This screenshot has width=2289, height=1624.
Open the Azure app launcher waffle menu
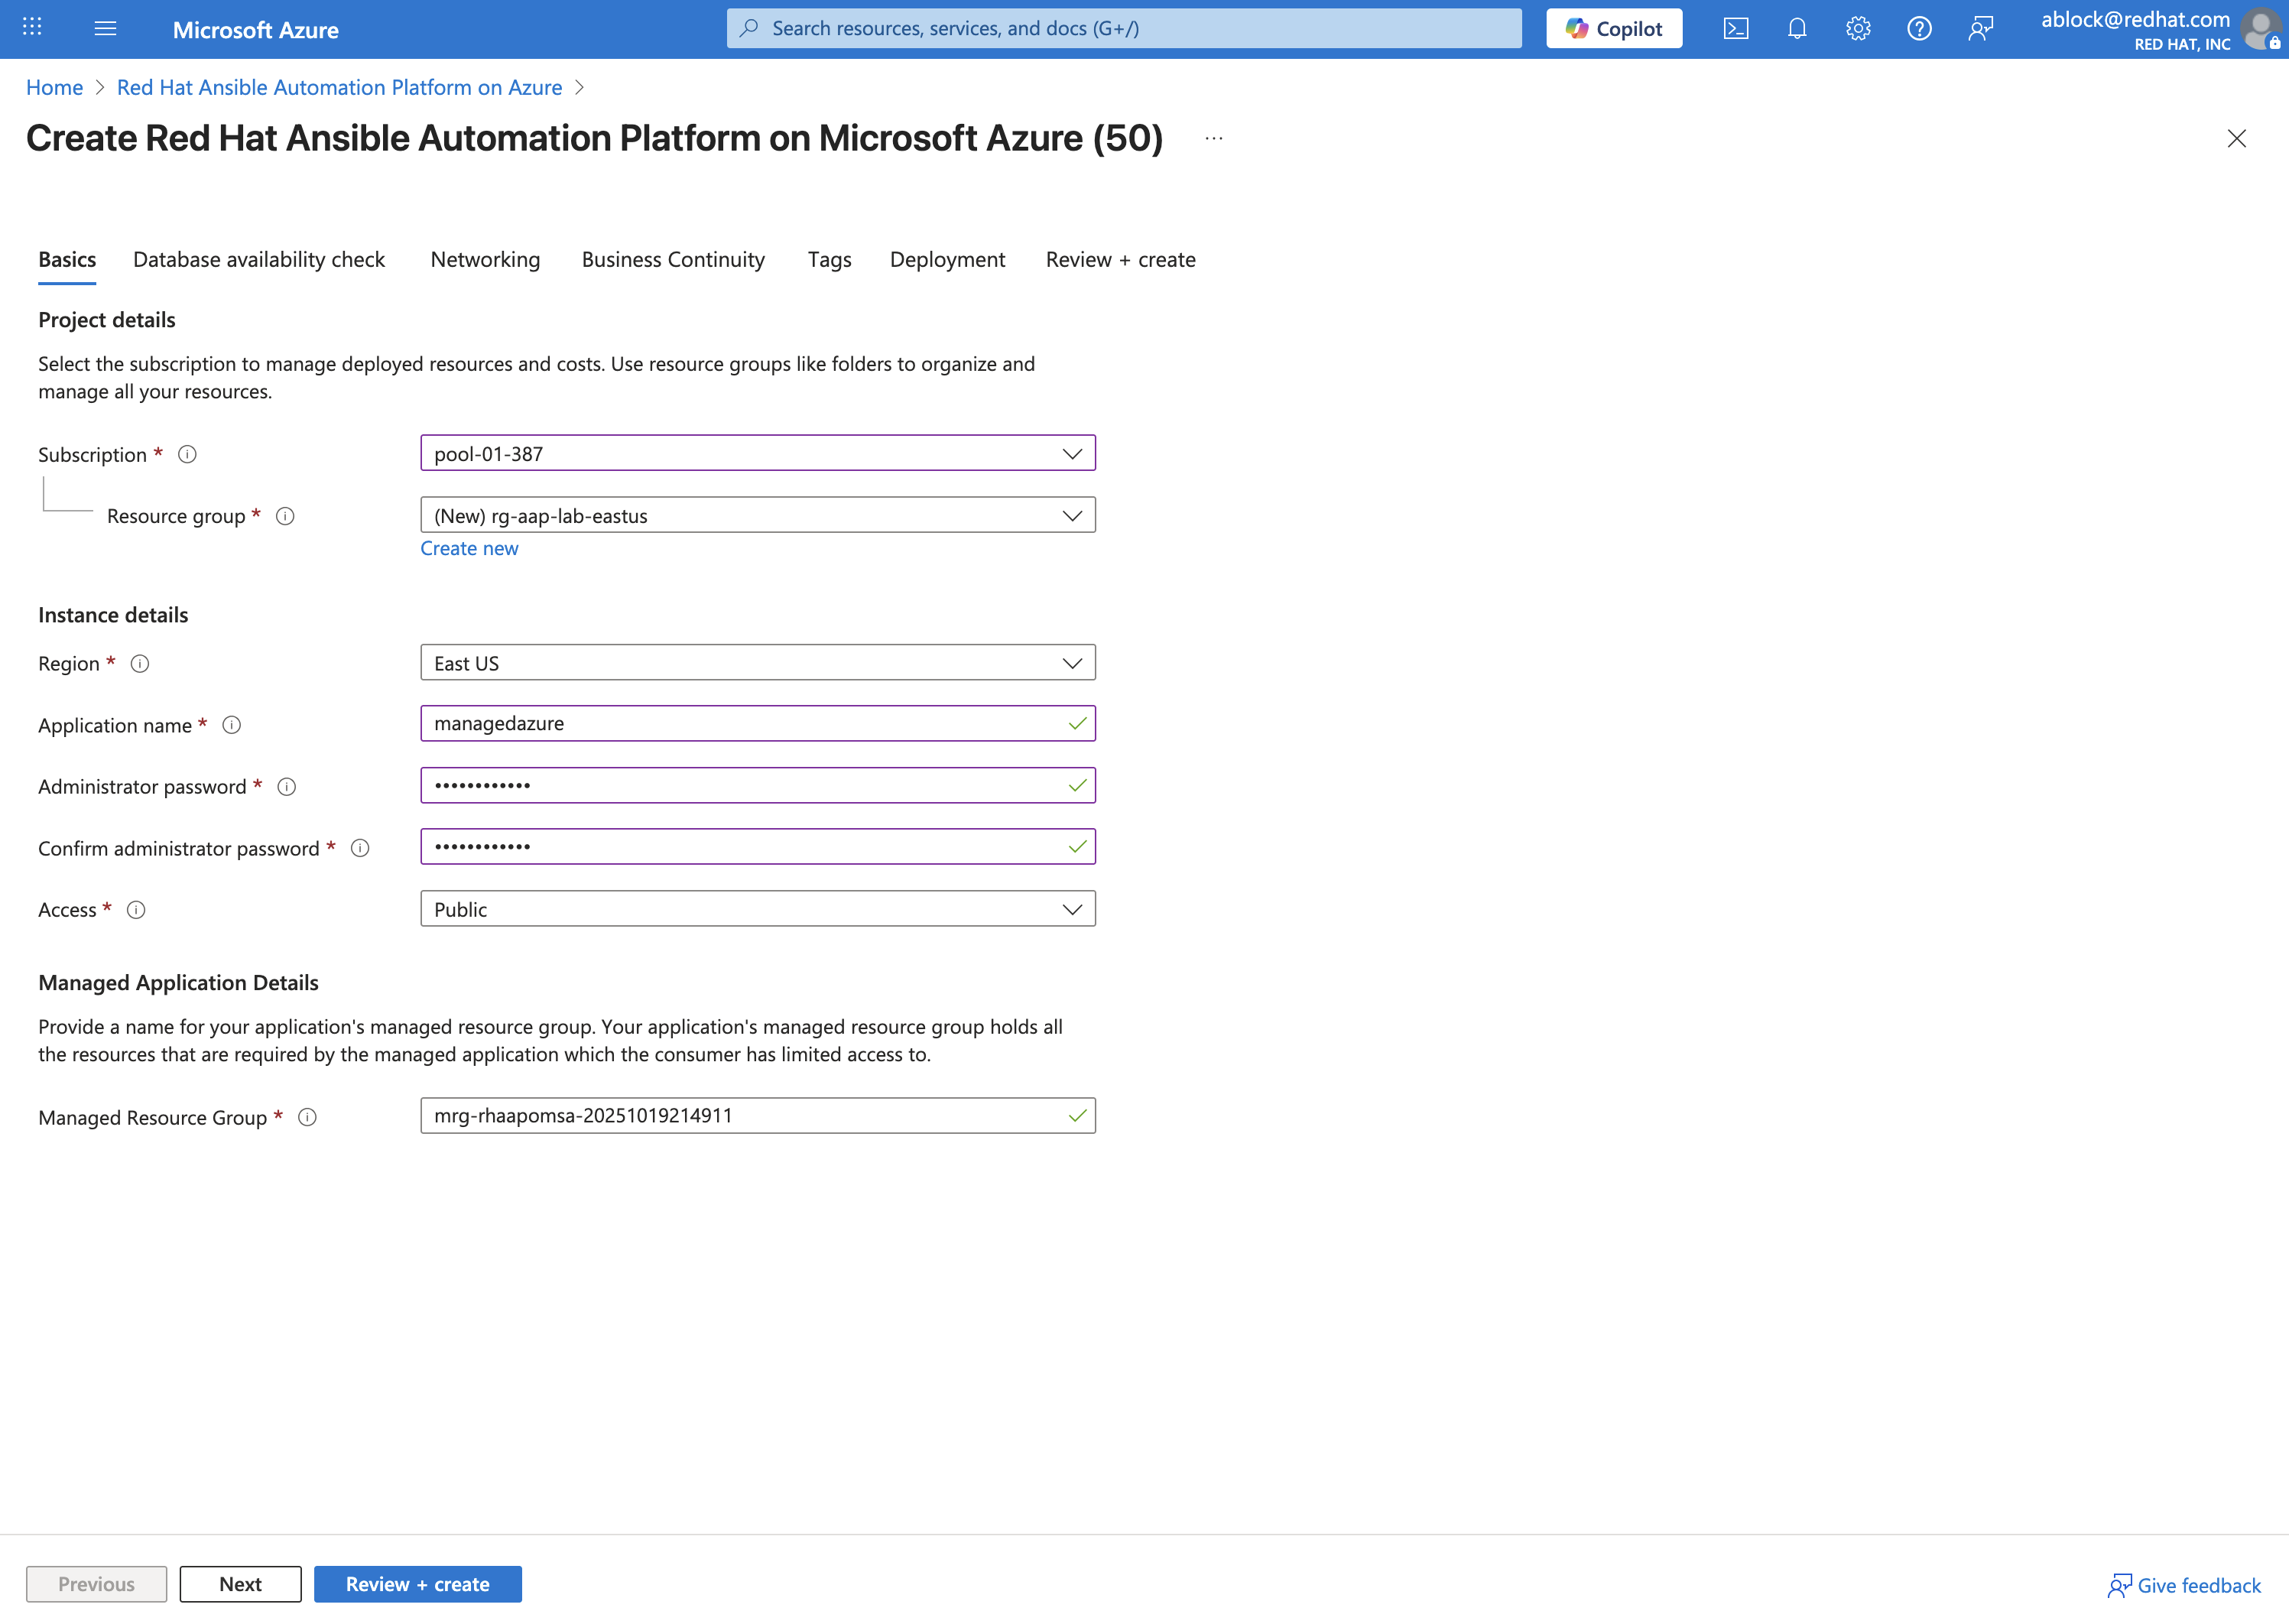click(31, 28)
